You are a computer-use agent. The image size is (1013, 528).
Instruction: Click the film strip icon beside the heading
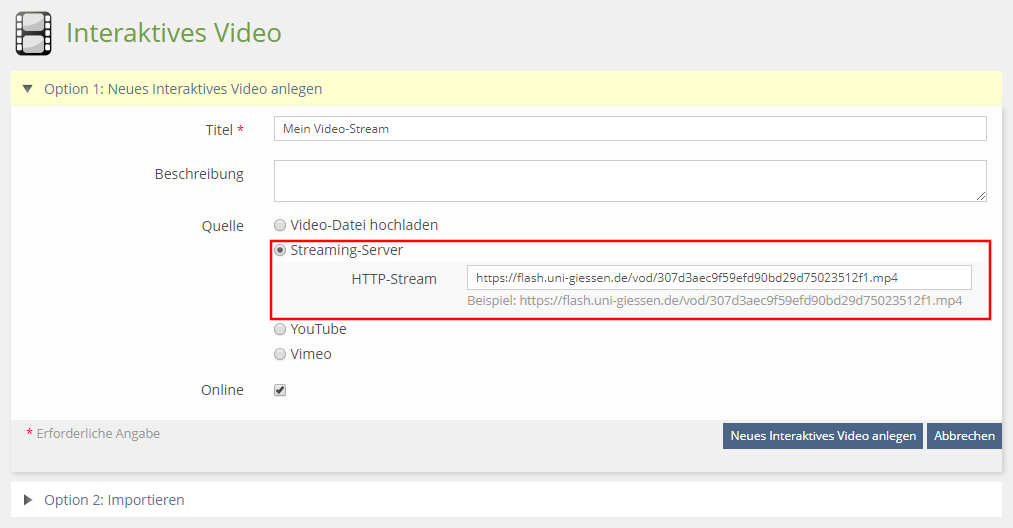click(x=33, y=34)
